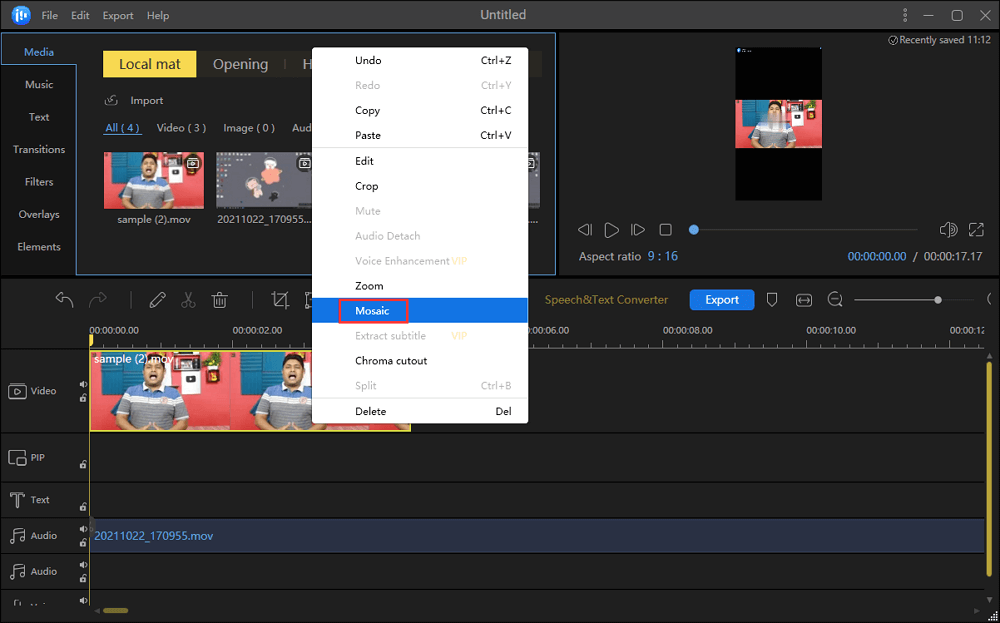Open the Speech&Text Converter link
Viewport: 1000px width, 623px height.
[606, 300]
